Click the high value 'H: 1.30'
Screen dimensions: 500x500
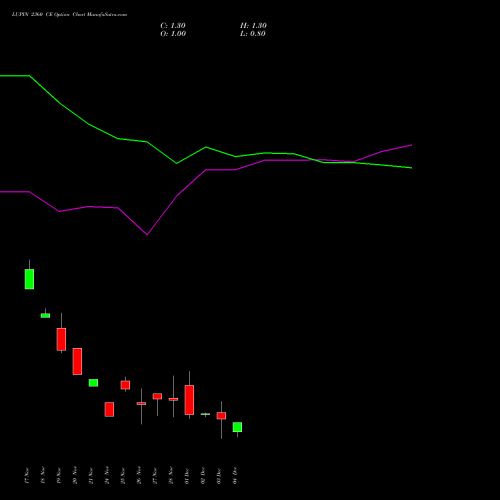(253, 26)
